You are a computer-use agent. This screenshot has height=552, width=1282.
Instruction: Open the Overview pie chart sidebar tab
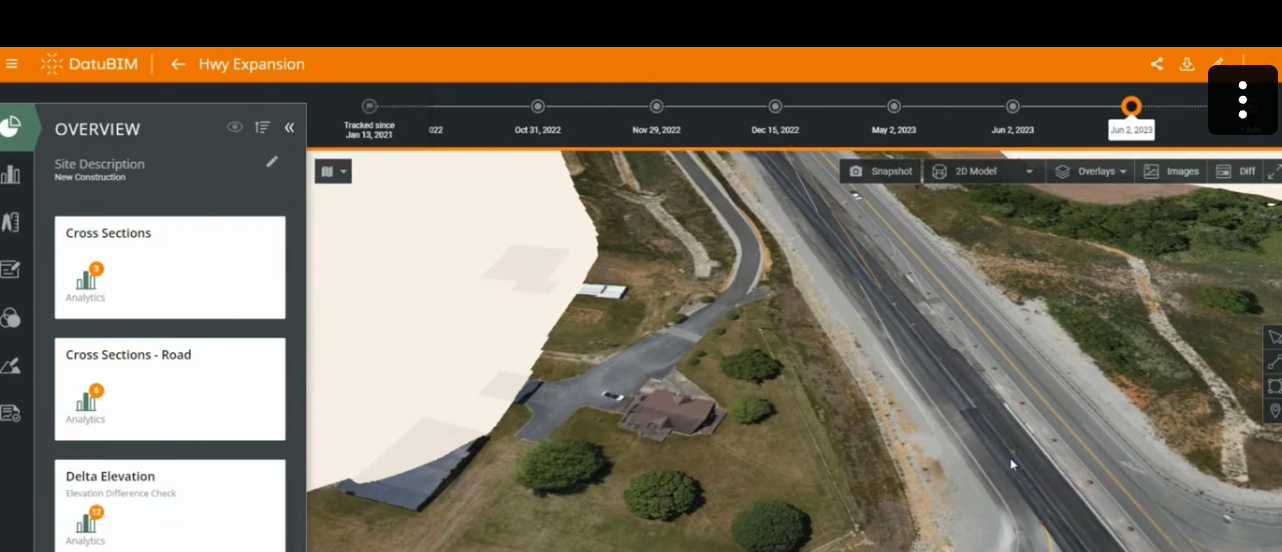click(x=11, y=127)
